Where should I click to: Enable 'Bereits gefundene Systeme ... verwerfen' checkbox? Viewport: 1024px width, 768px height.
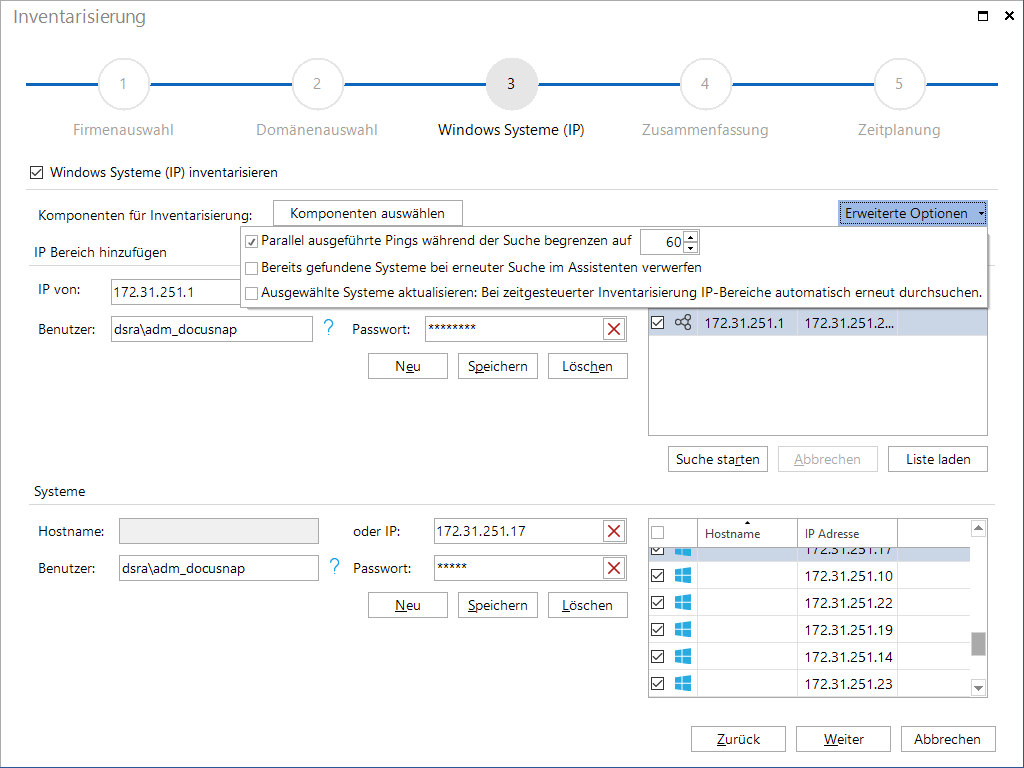click(x=251, y=268)
